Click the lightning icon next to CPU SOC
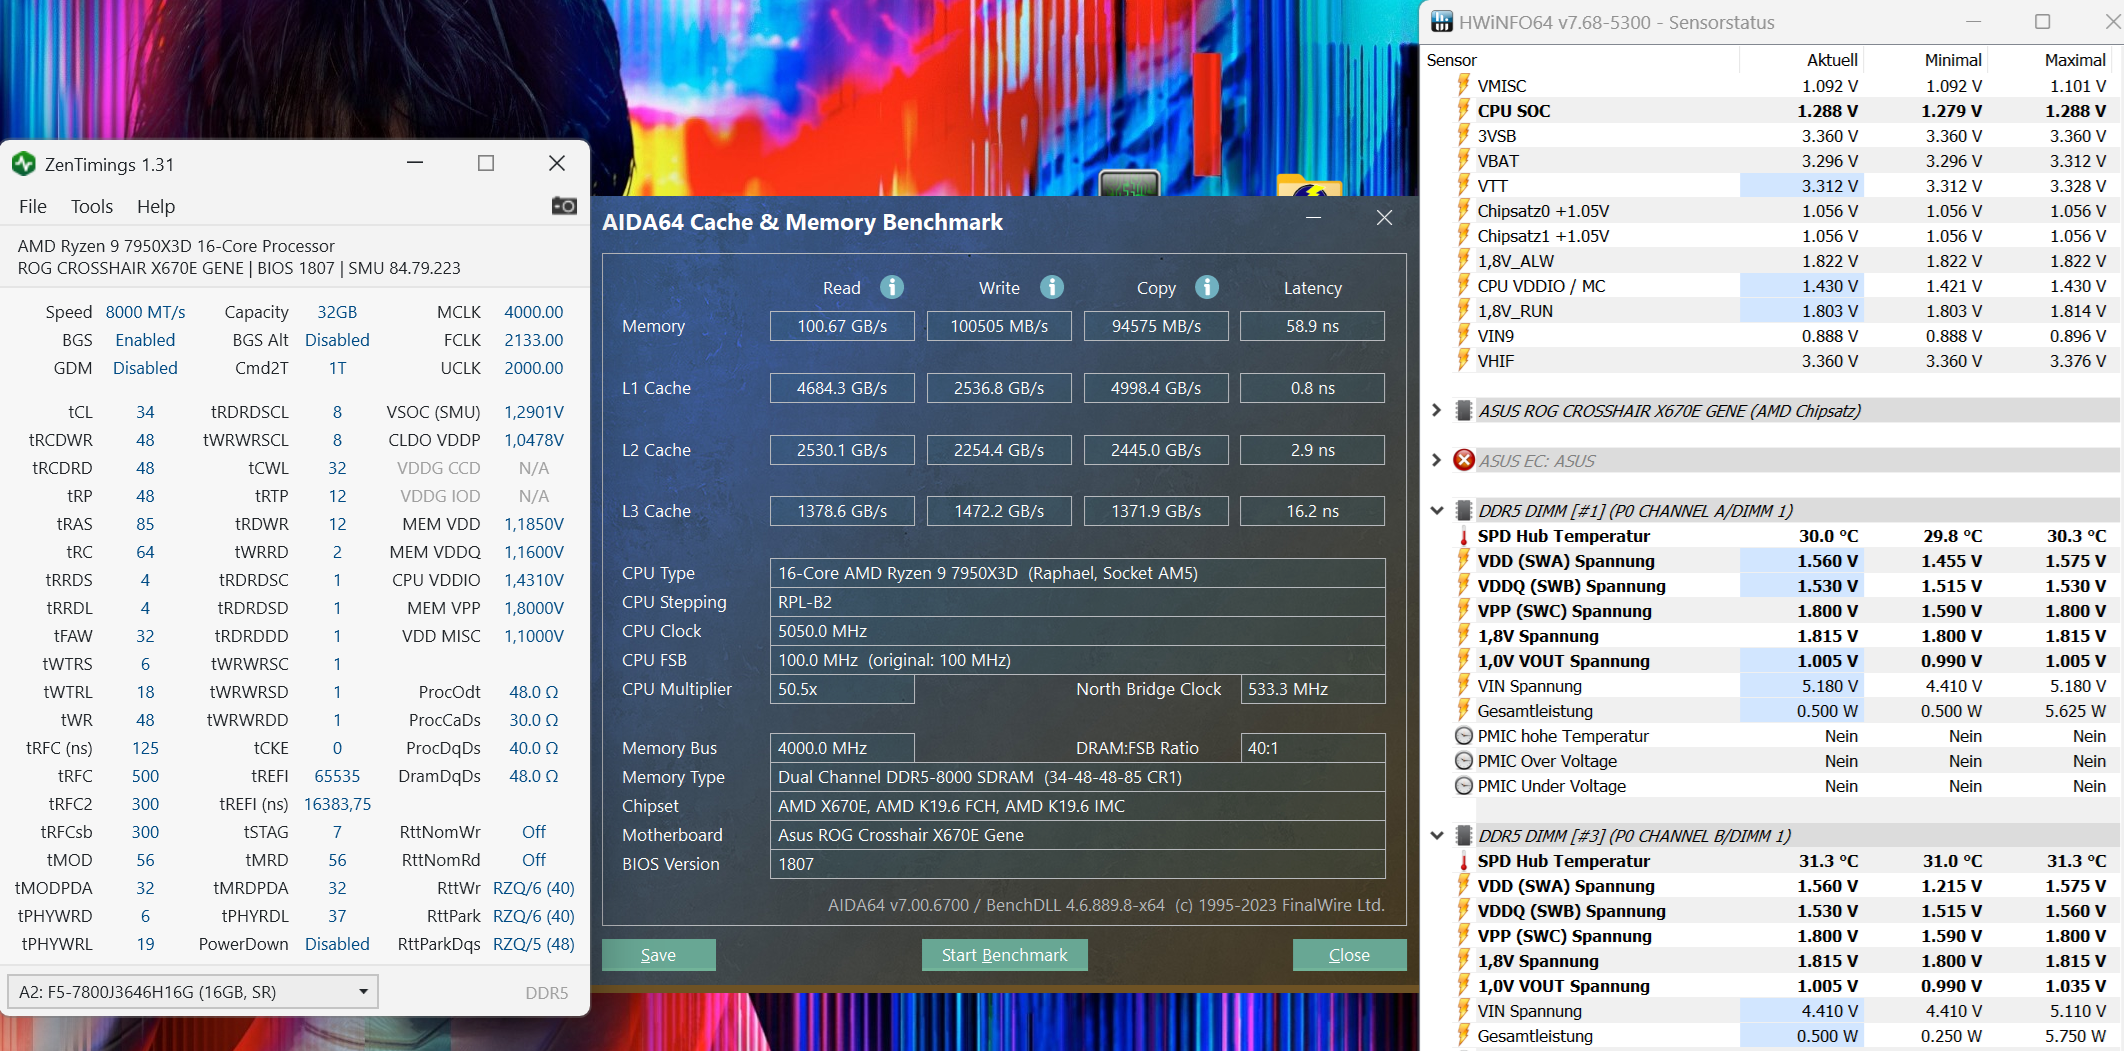This screenshot has height=1051, width=2124. pyautogui.click(x=1464, y=110)
